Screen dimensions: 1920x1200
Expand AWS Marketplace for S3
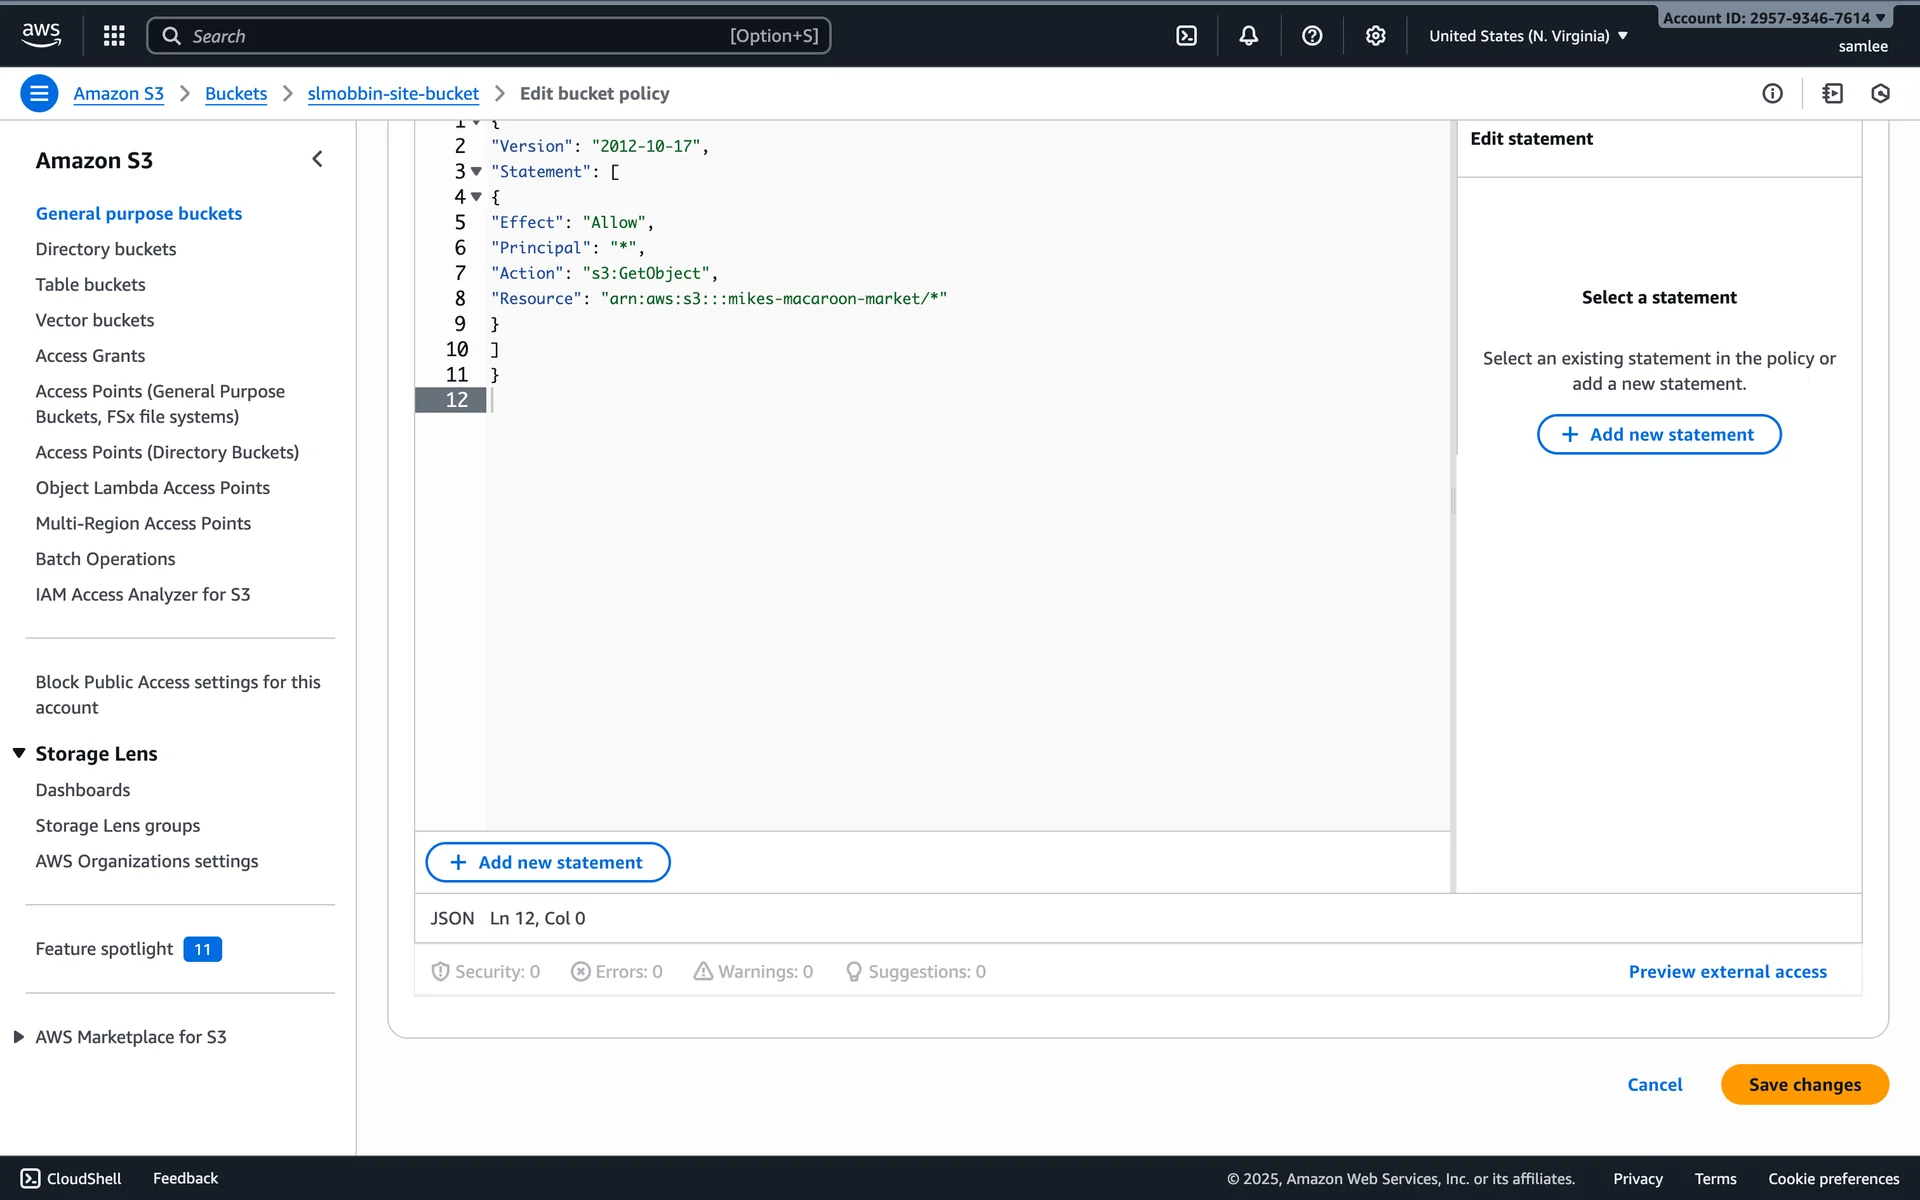point(19,1037)
